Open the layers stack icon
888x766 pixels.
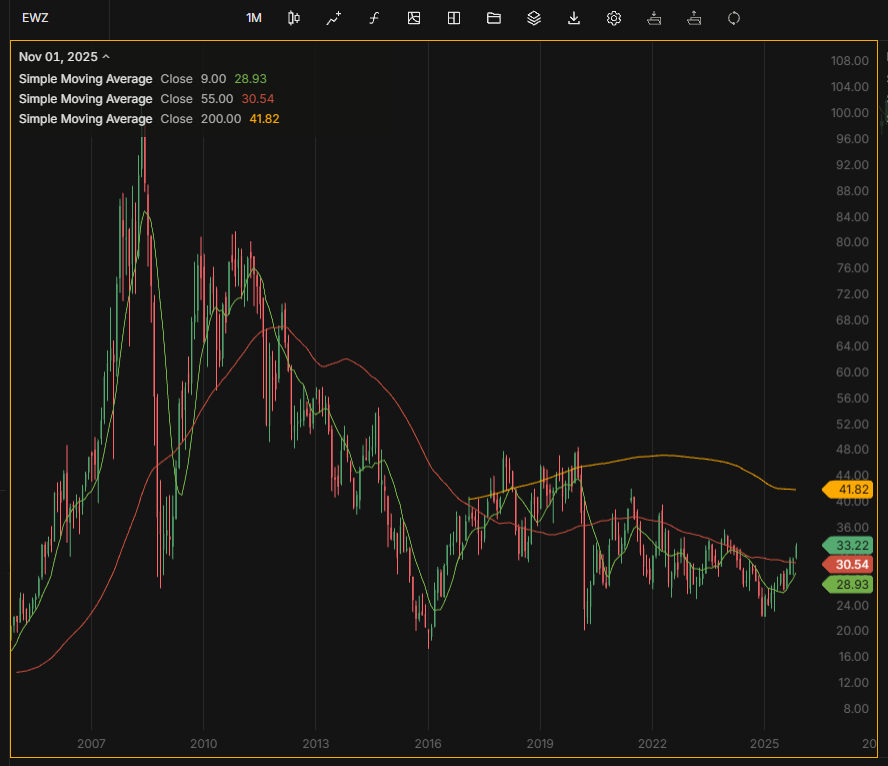pyautogui.click(x=534, y=18)
